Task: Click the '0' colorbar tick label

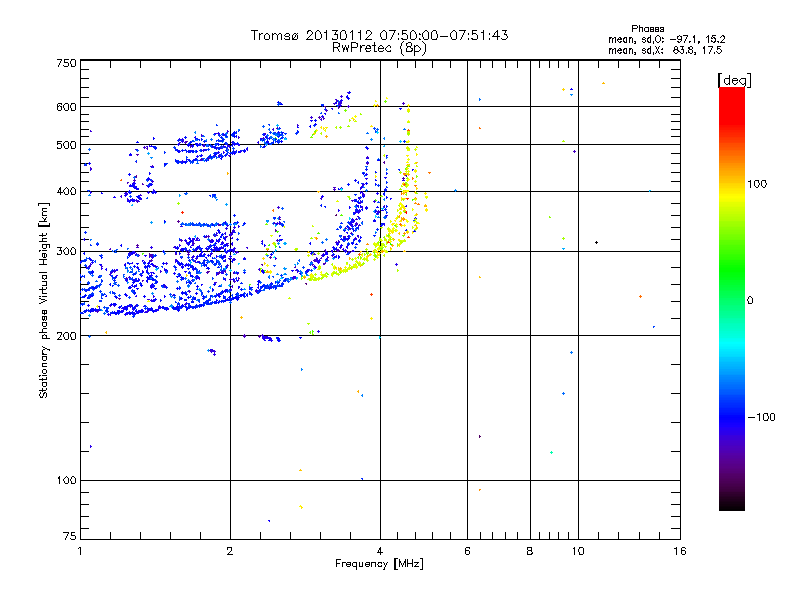Action: (x=749, y=301)
